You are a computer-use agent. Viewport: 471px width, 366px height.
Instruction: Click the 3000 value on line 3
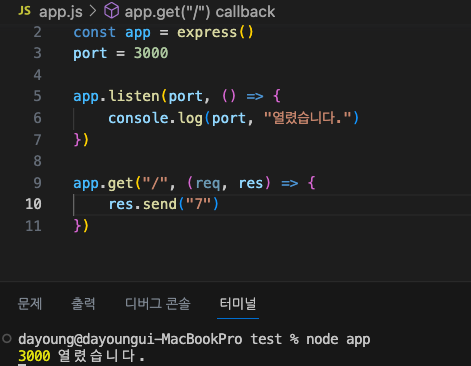(x=151, y=53)
